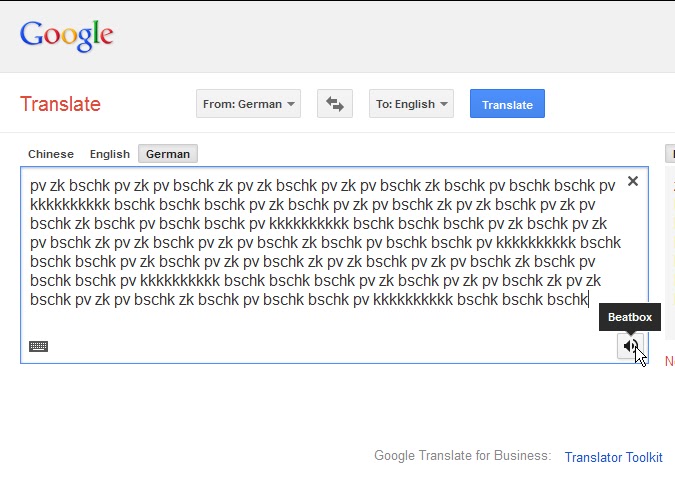Select Chinese as the source language

(x=51, y=154)
